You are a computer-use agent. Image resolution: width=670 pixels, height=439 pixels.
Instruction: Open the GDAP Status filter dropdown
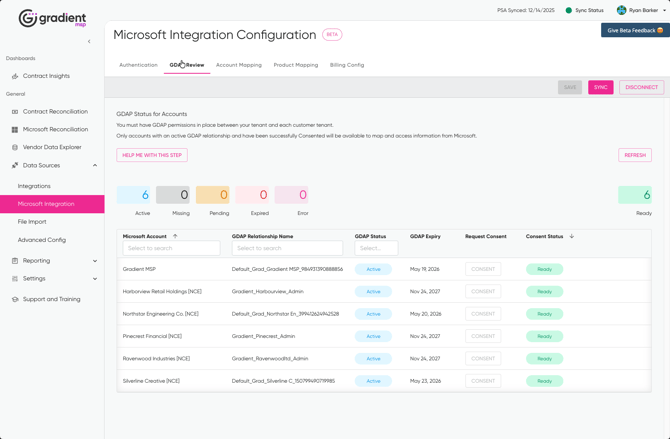(x=376, y=248)
